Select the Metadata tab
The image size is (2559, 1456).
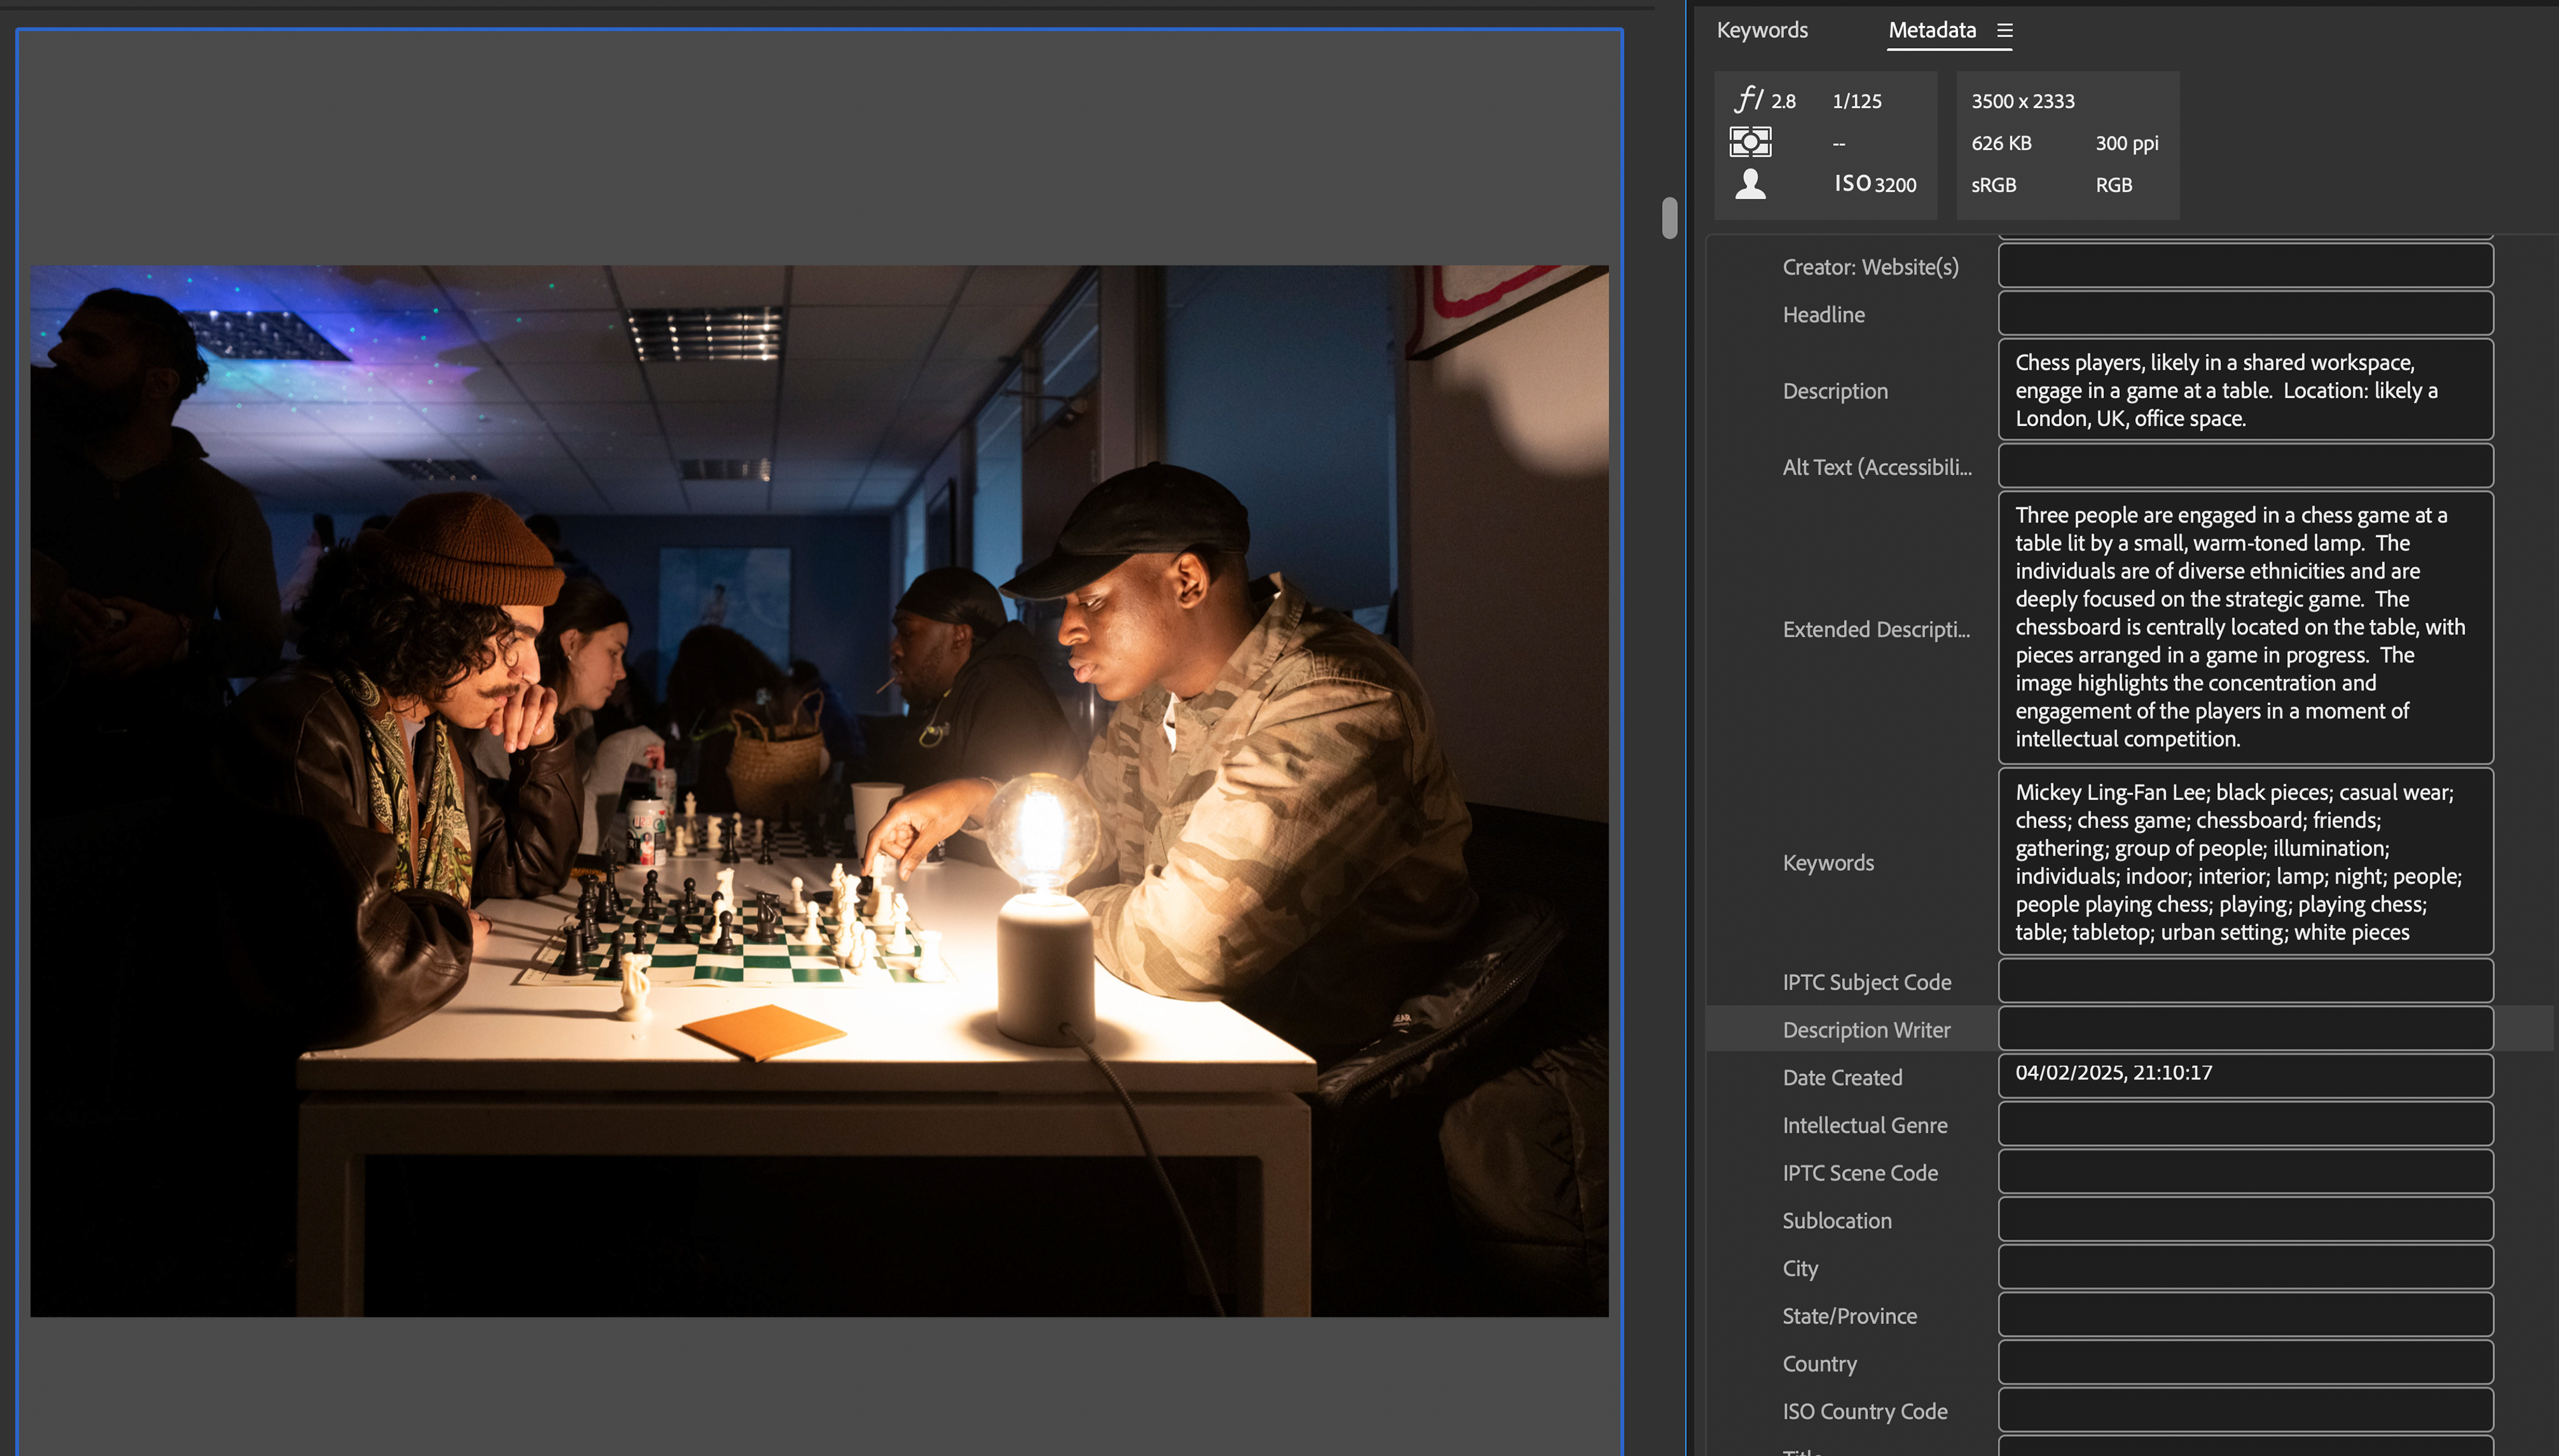1932,30
